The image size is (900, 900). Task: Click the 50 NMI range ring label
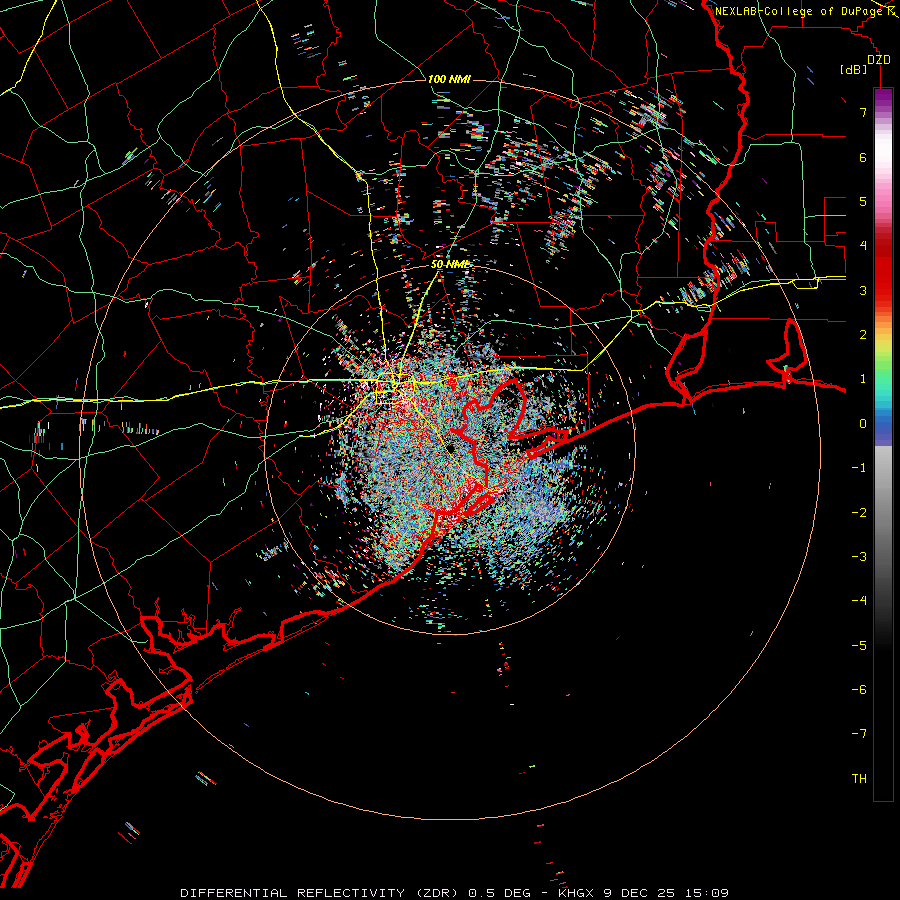point(449,264)
